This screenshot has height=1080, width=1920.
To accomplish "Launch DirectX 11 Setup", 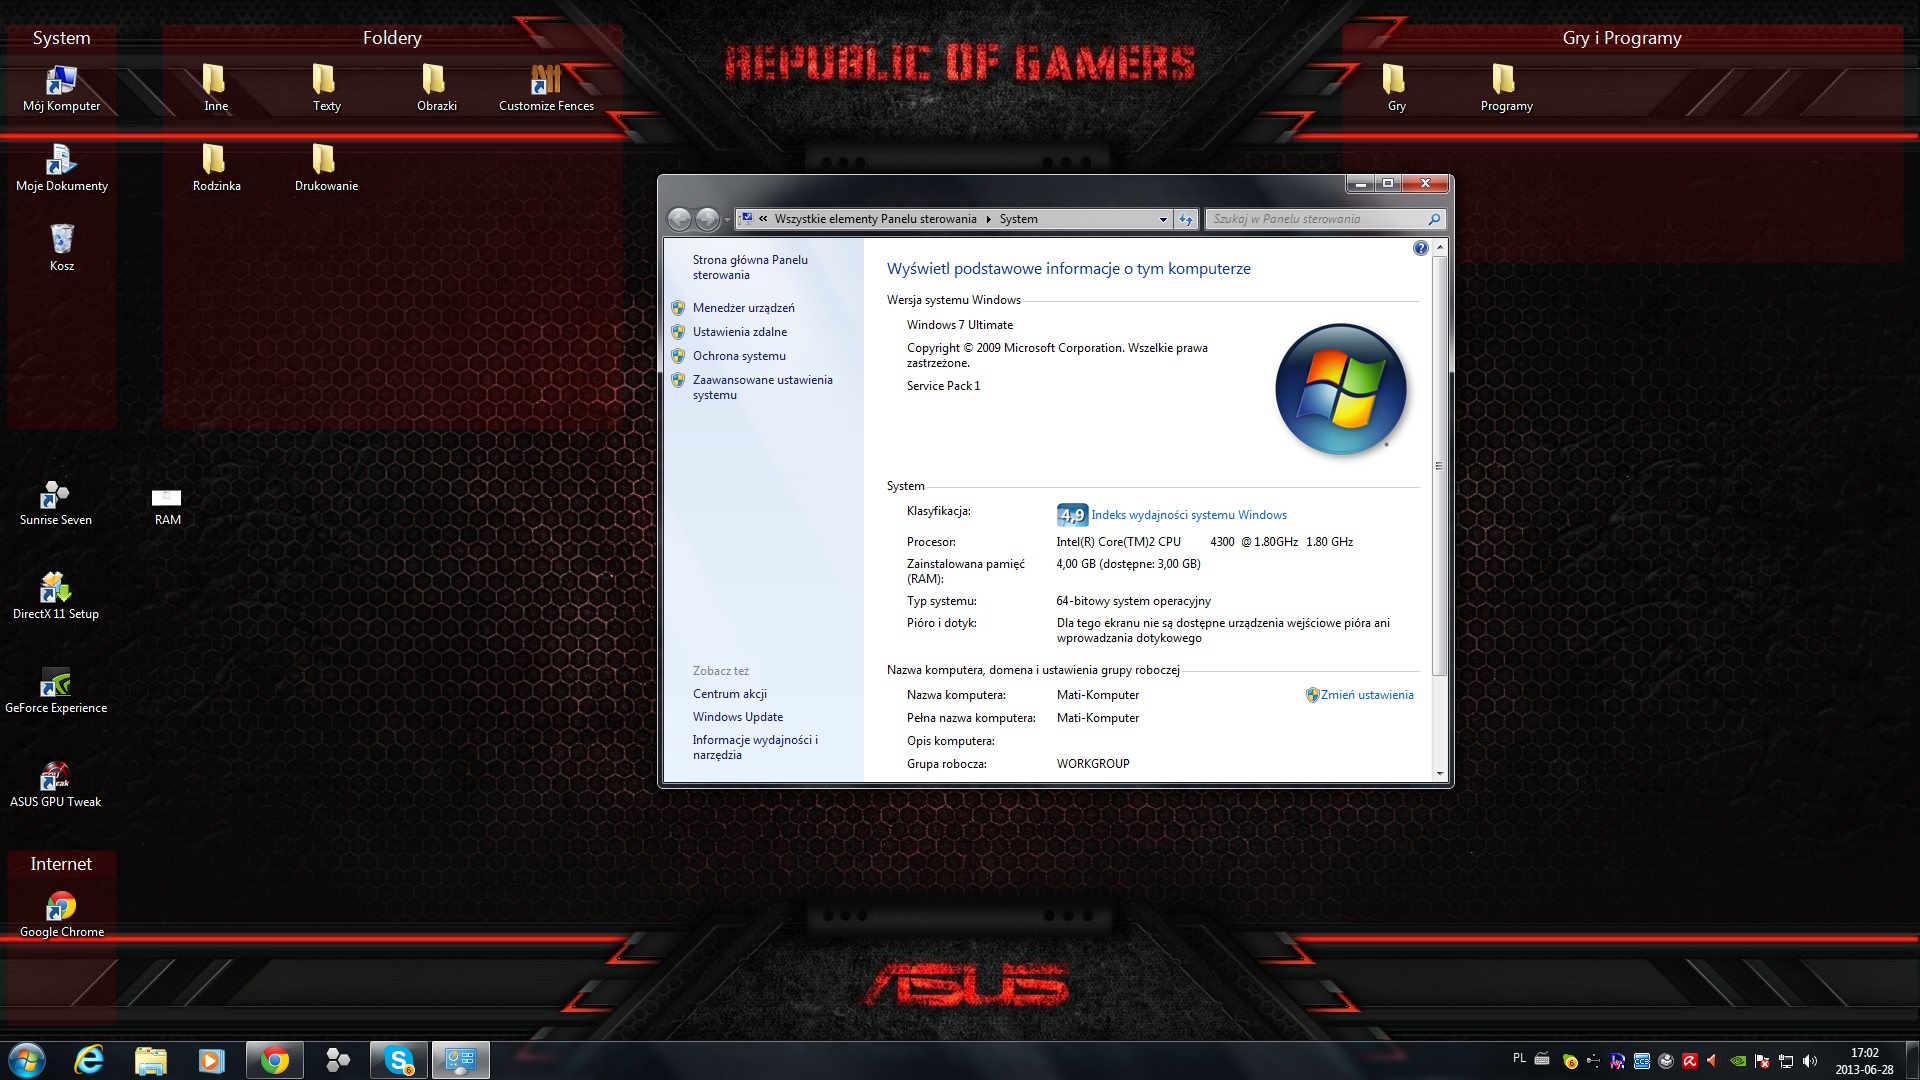I will 55,597.
